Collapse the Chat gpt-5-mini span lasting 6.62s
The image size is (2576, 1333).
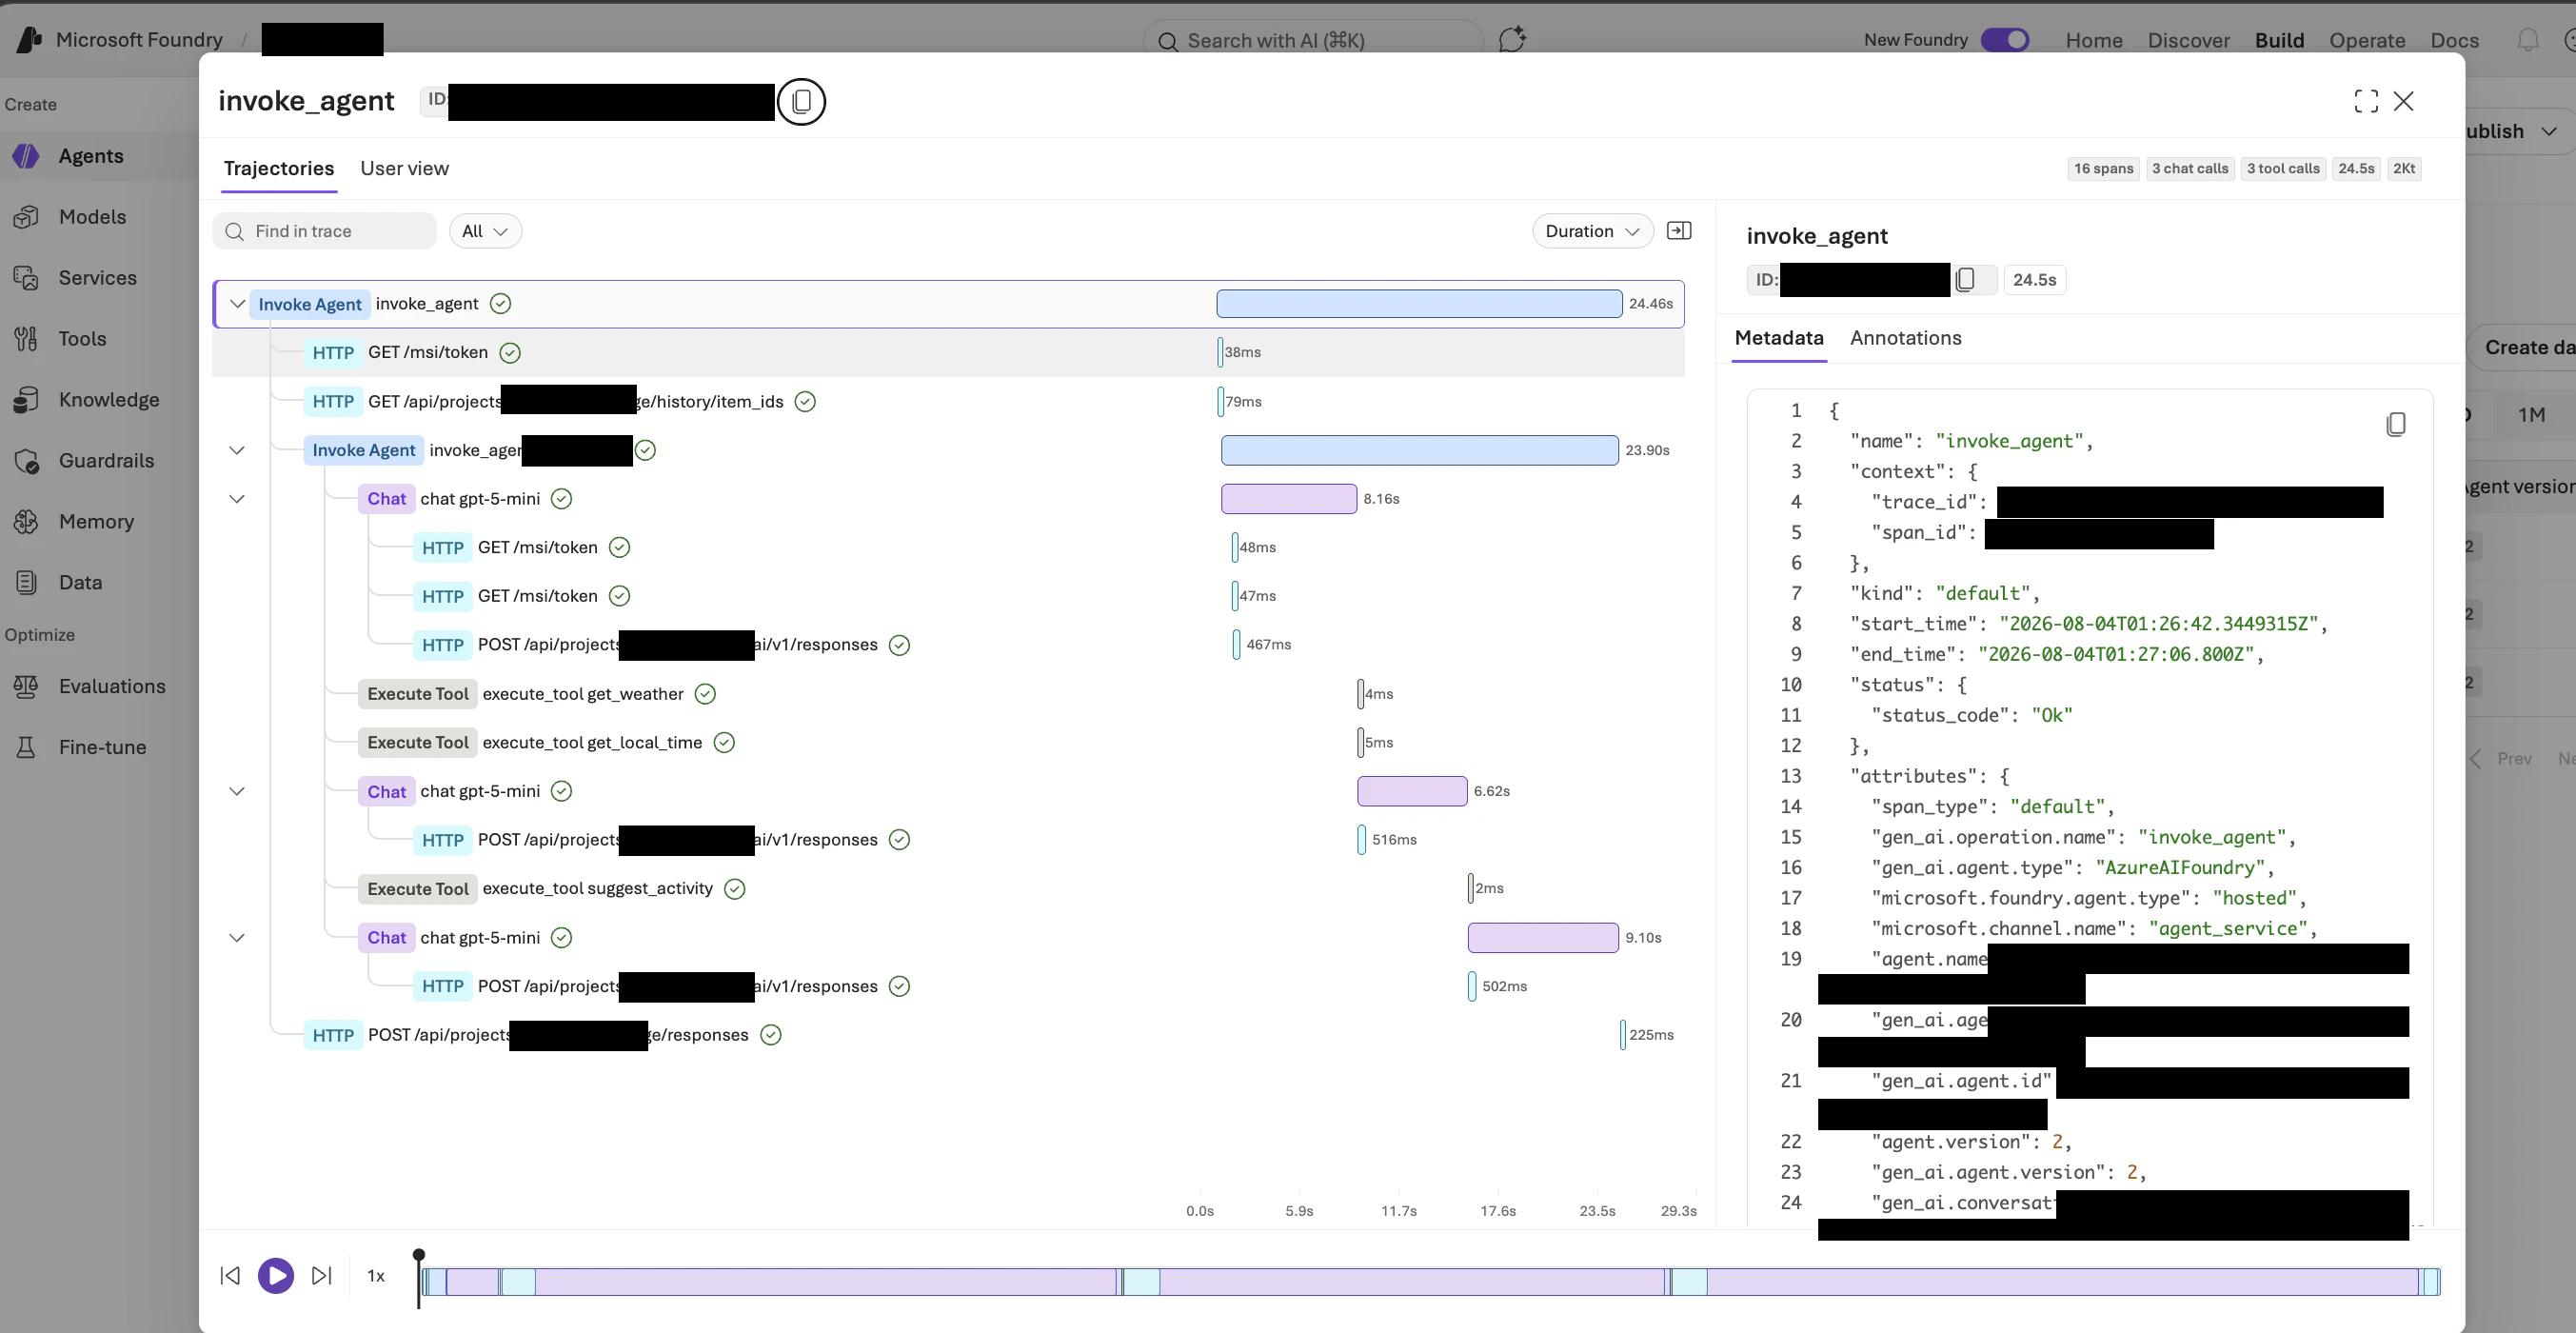(237, 791)
